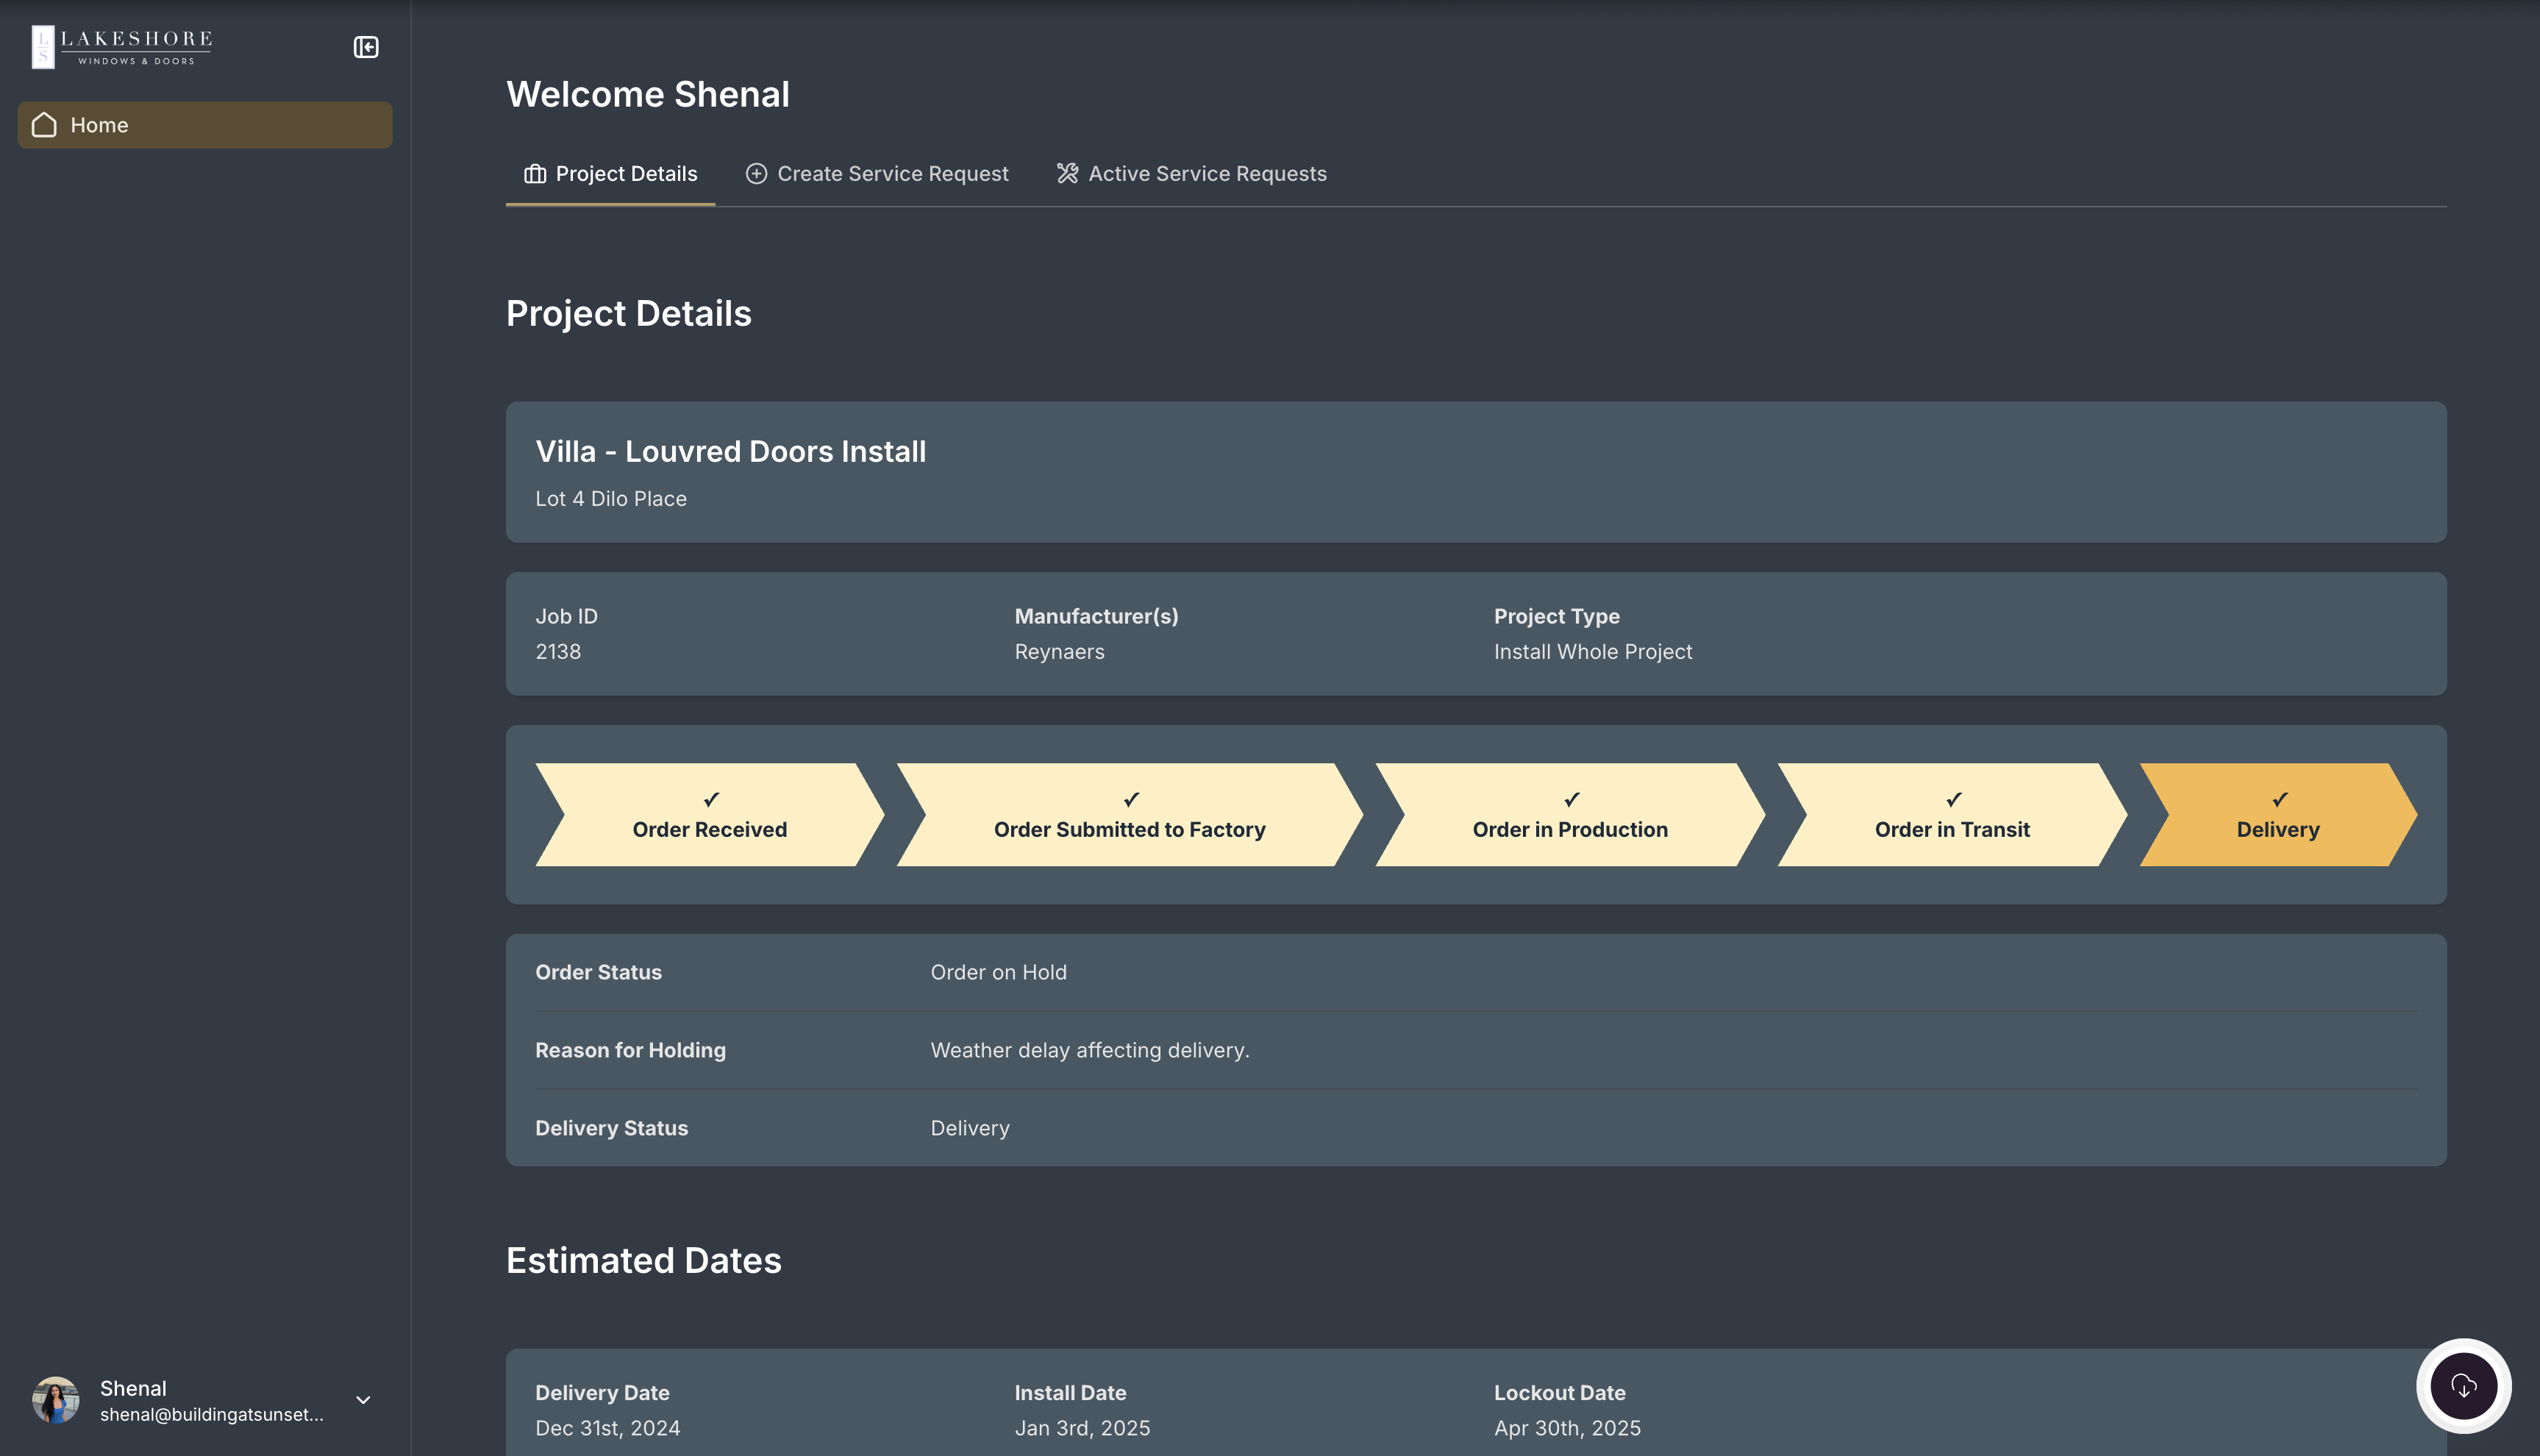Click the Lakeshore Windows & Doors logo
Image resolution: width=2540 pixels, height=1456 pixels.
pyautogui.click(x=121, y=46)
